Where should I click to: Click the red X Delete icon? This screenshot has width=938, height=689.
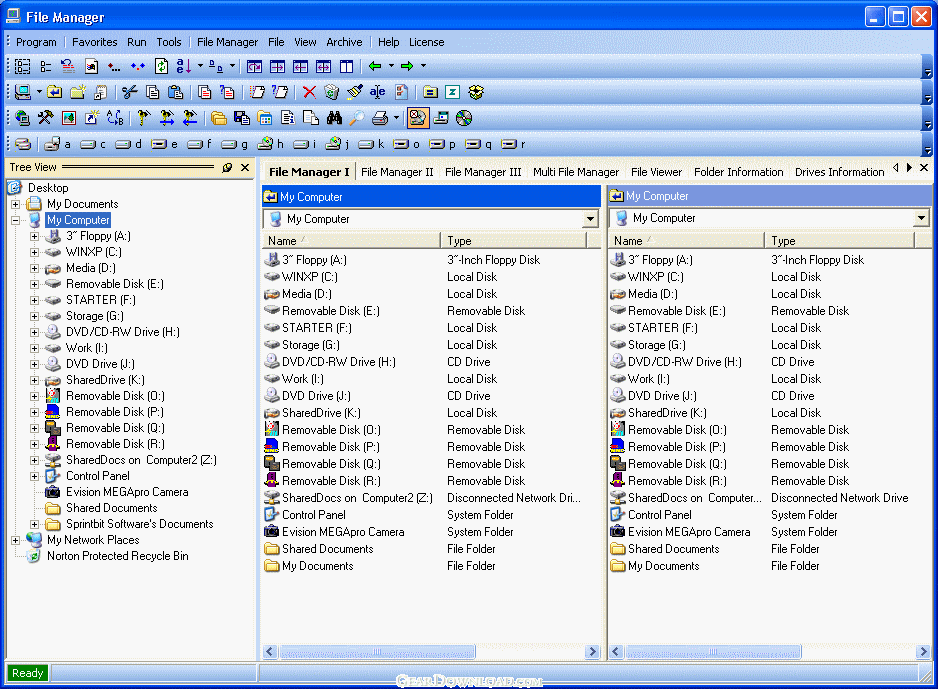pos(309,92)
